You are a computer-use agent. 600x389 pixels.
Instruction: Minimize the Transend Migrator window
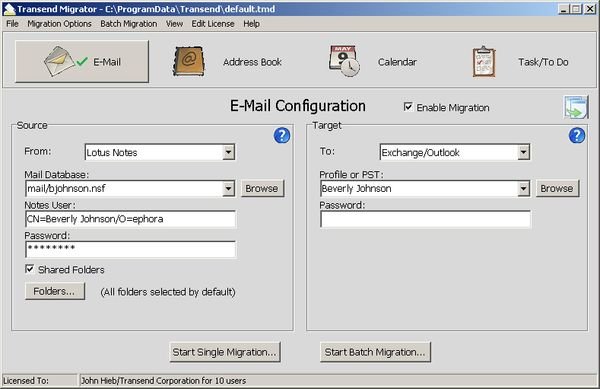[563, 9]
